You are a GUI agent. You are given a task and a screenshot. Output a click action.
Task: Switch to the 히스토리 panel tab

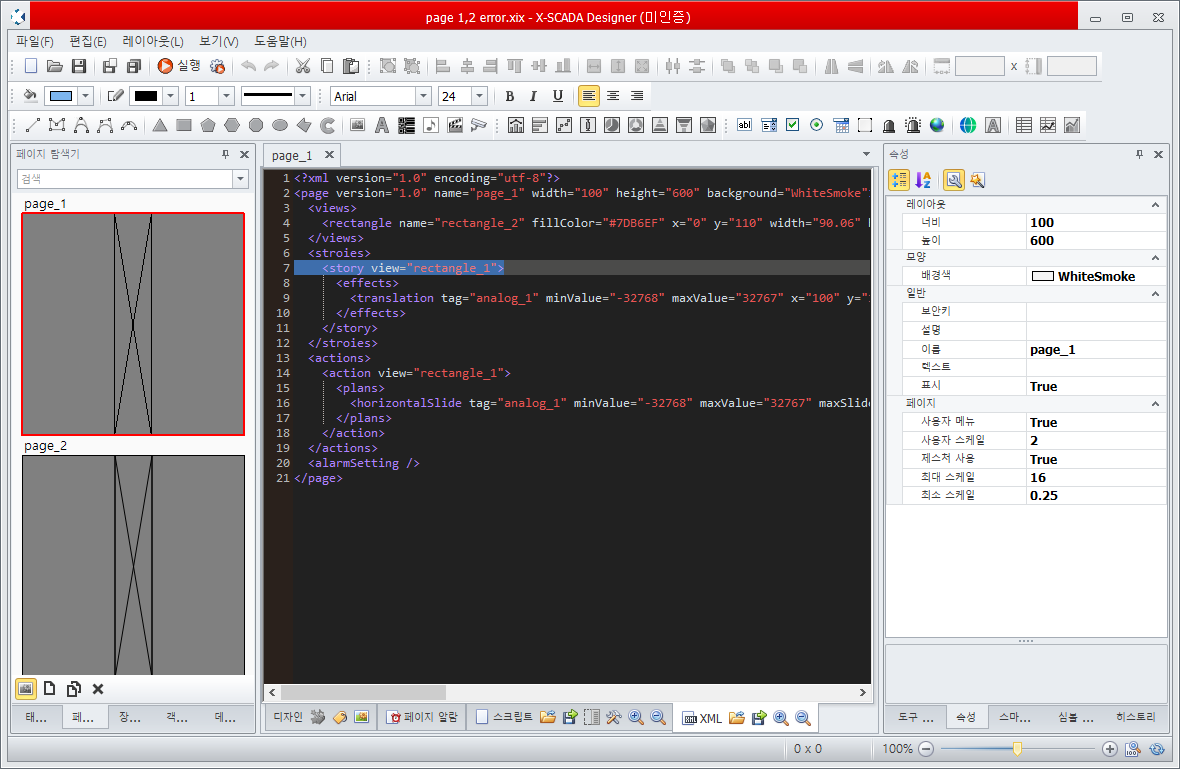tap(1135, 717)
